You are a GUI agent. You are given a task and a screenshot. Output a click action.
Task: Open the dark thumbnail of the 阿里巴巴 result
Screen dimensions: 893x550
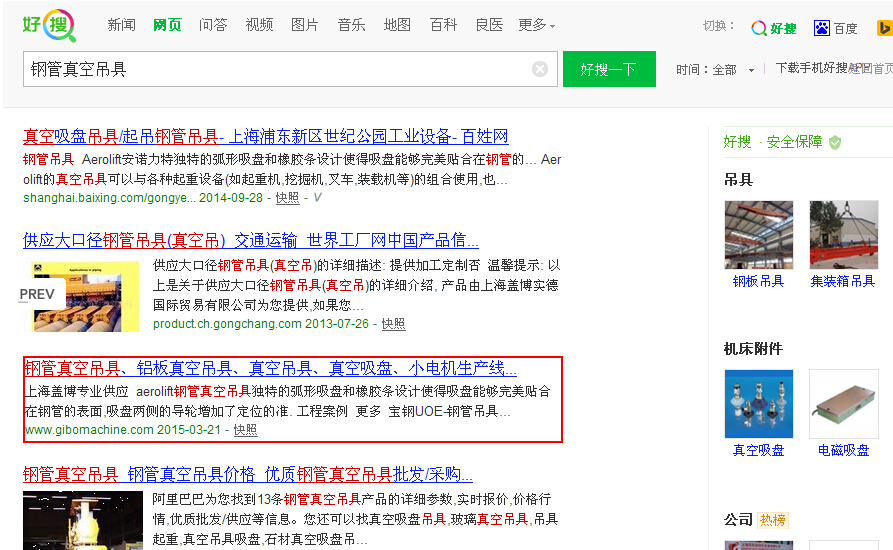83,520
